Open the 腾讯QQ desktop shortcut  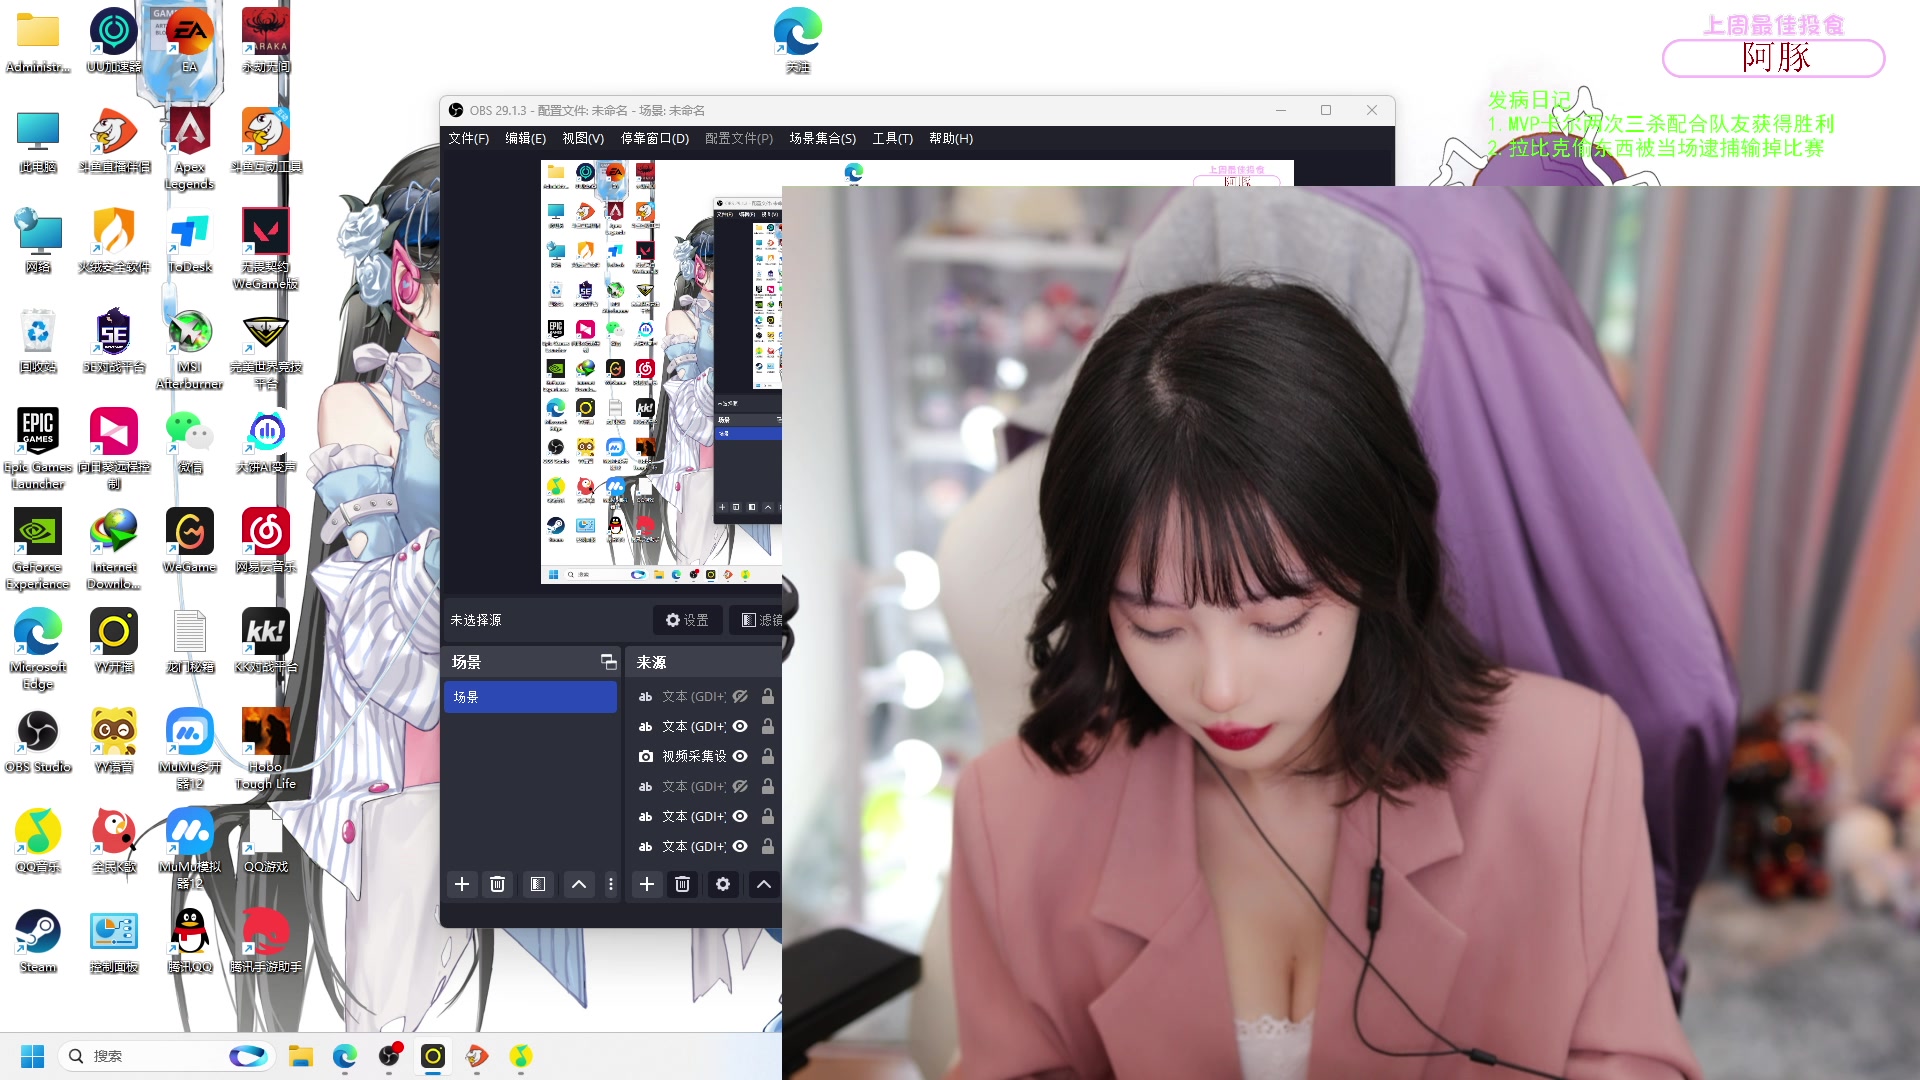click(189, 941)
